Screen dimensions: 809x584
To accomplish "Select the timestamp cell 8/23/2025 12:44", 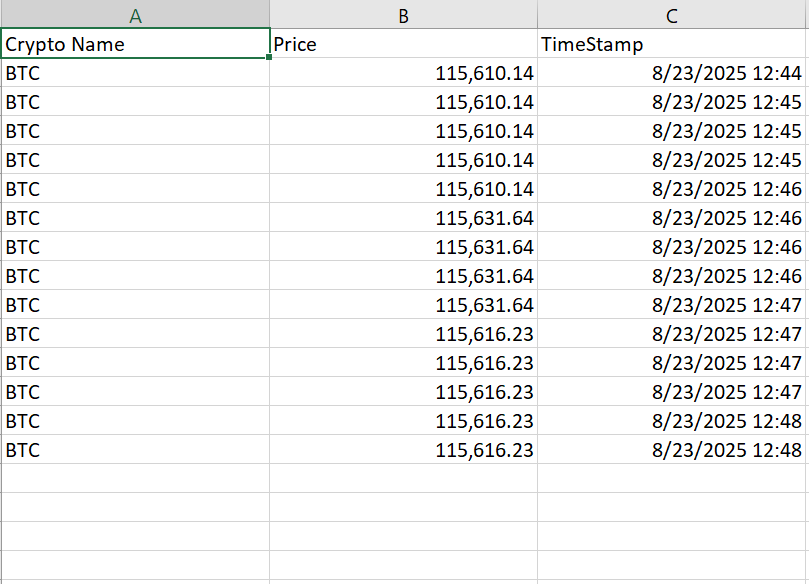I will (672, 73).
